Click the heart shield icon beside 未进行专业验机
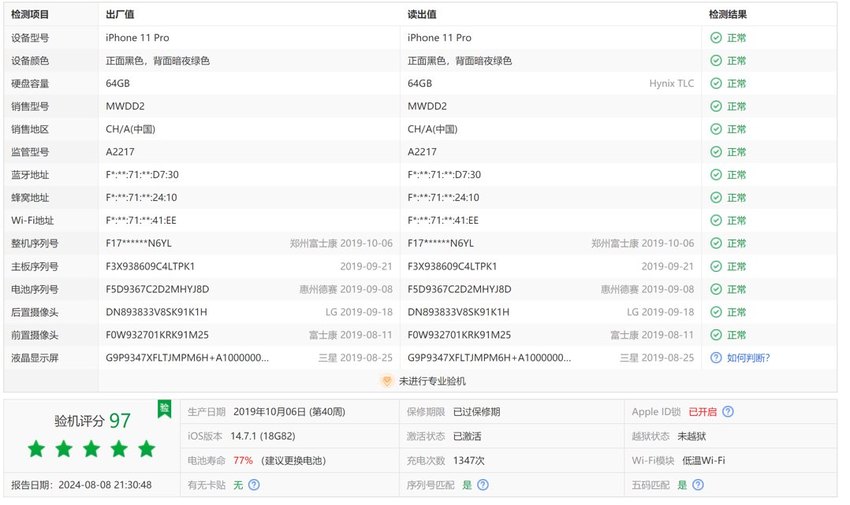The height and width of the screenshot is (505, 850). [387, 381]
